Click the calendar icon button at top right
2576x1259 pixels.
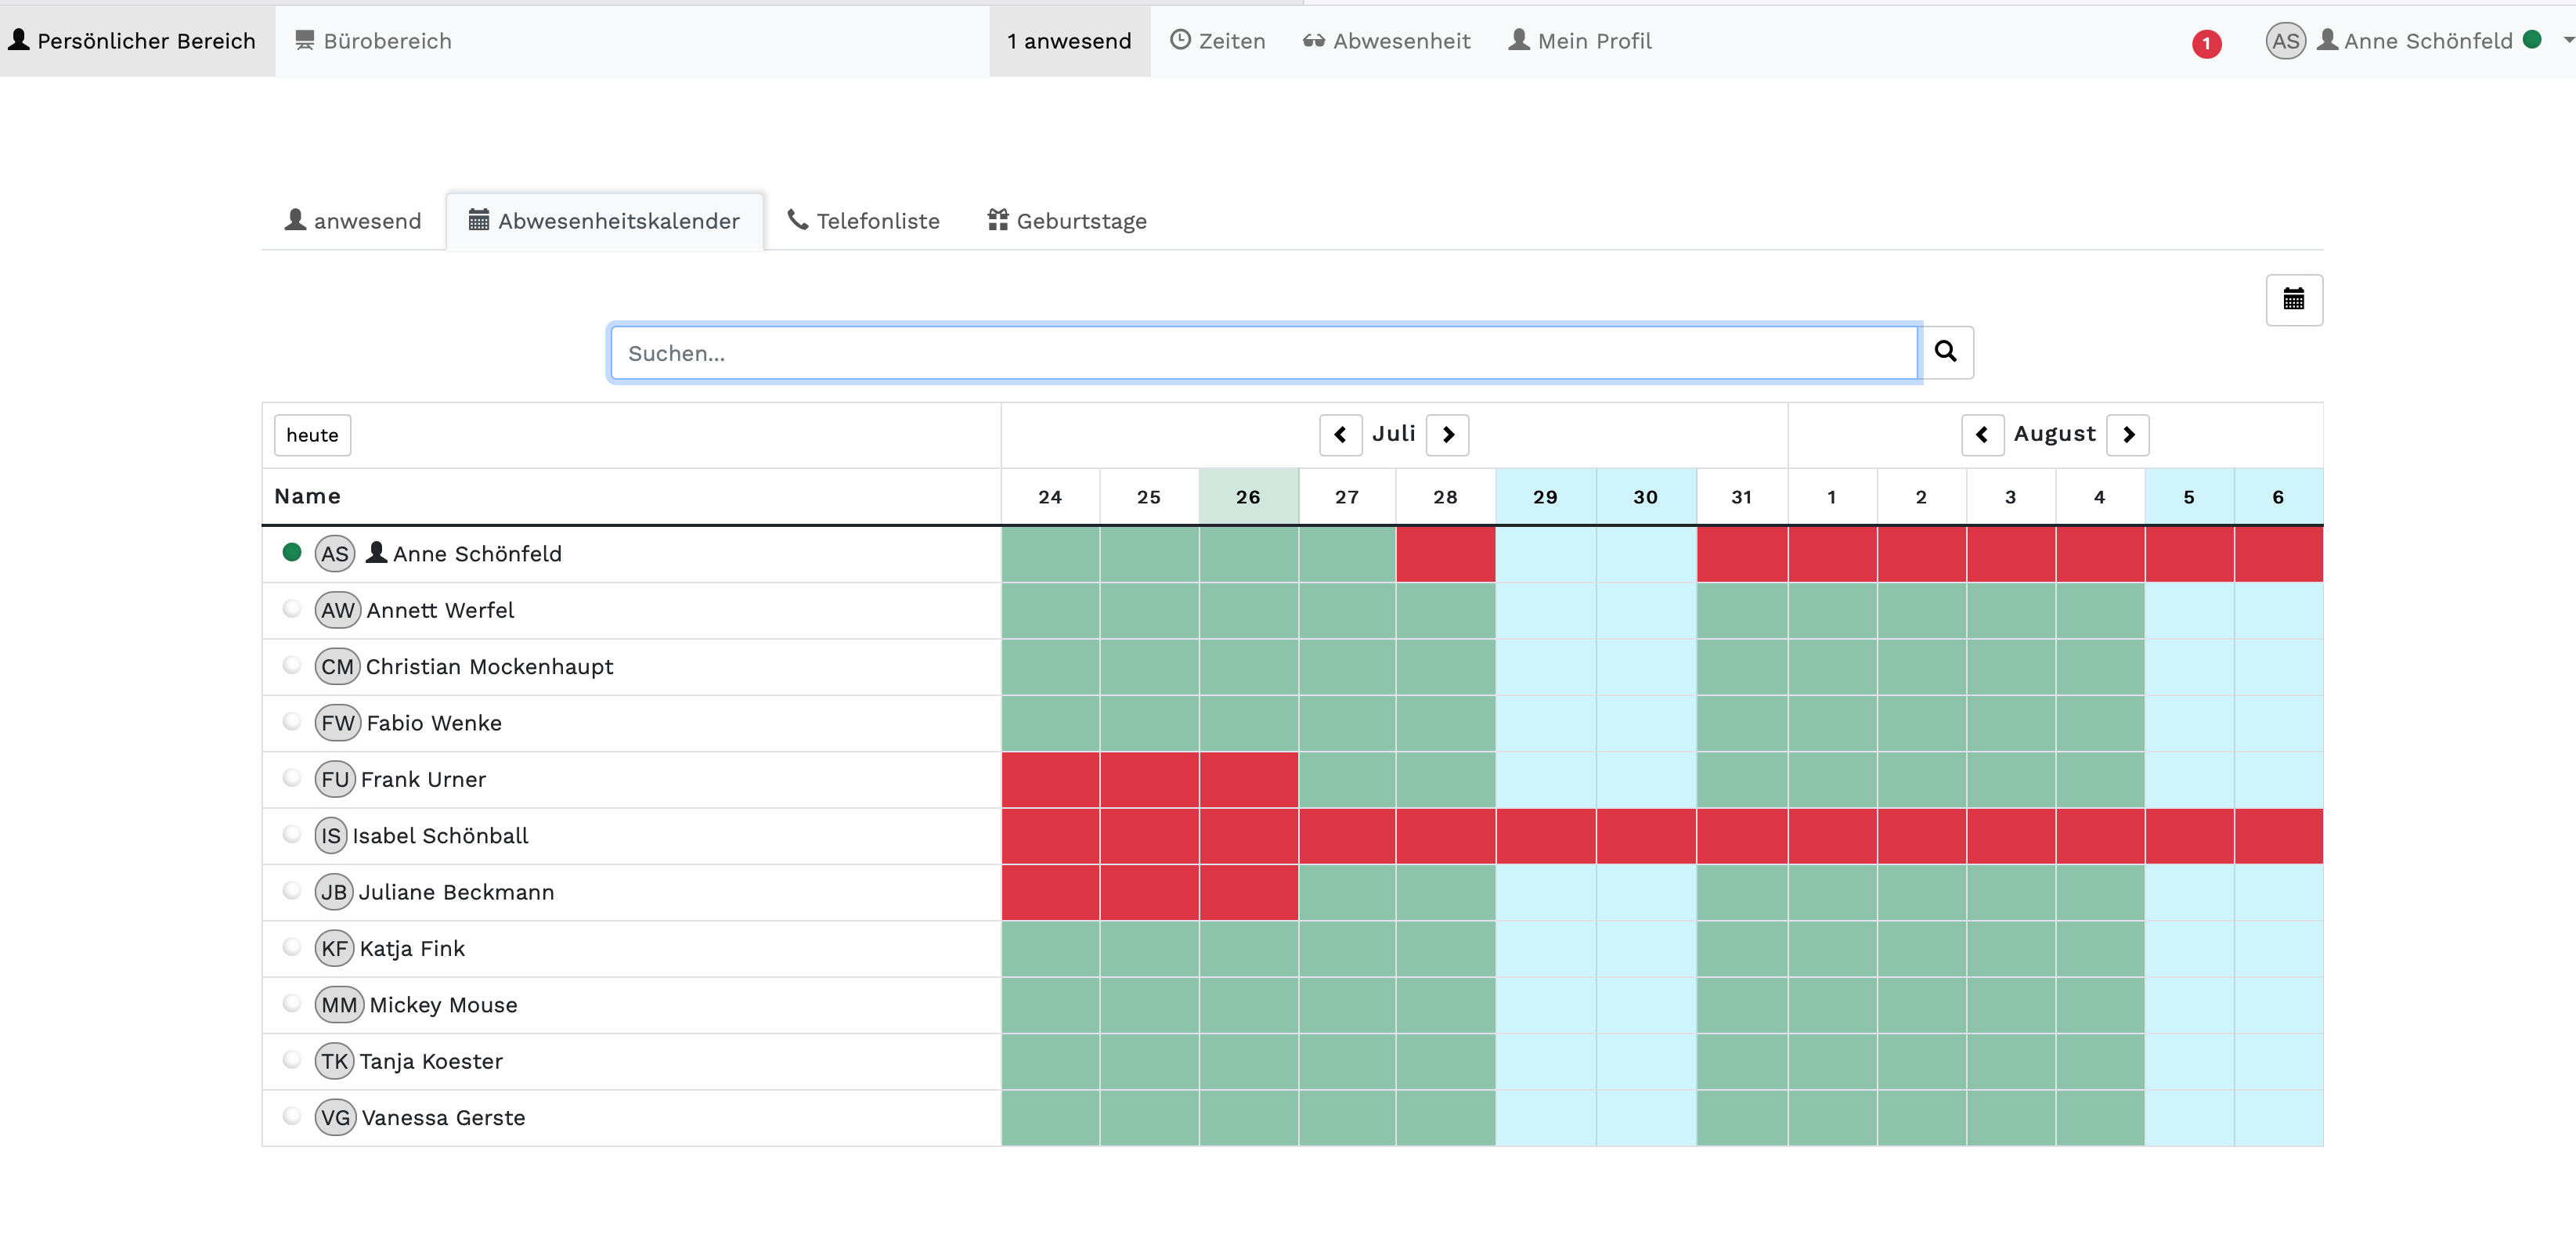click(2293, 299)
